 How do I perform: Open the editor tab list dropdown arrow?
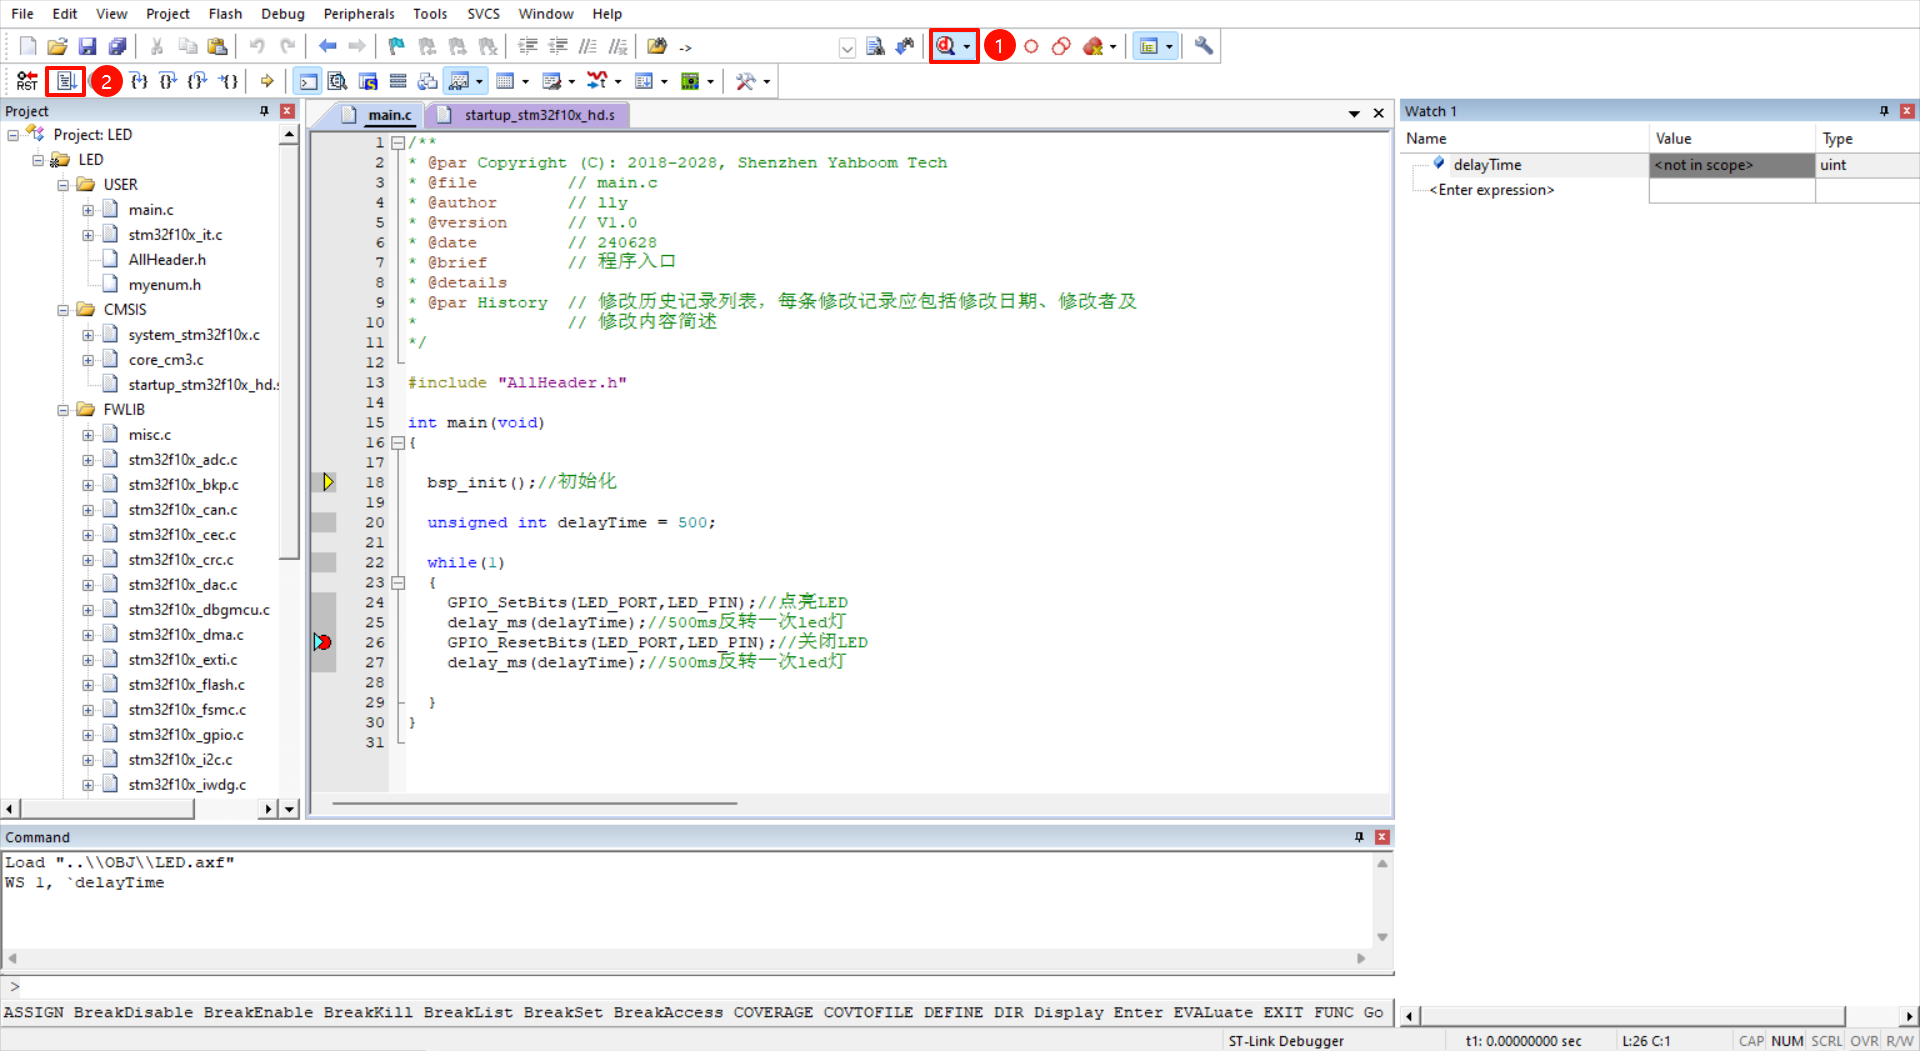click(x=1354, y=114)
